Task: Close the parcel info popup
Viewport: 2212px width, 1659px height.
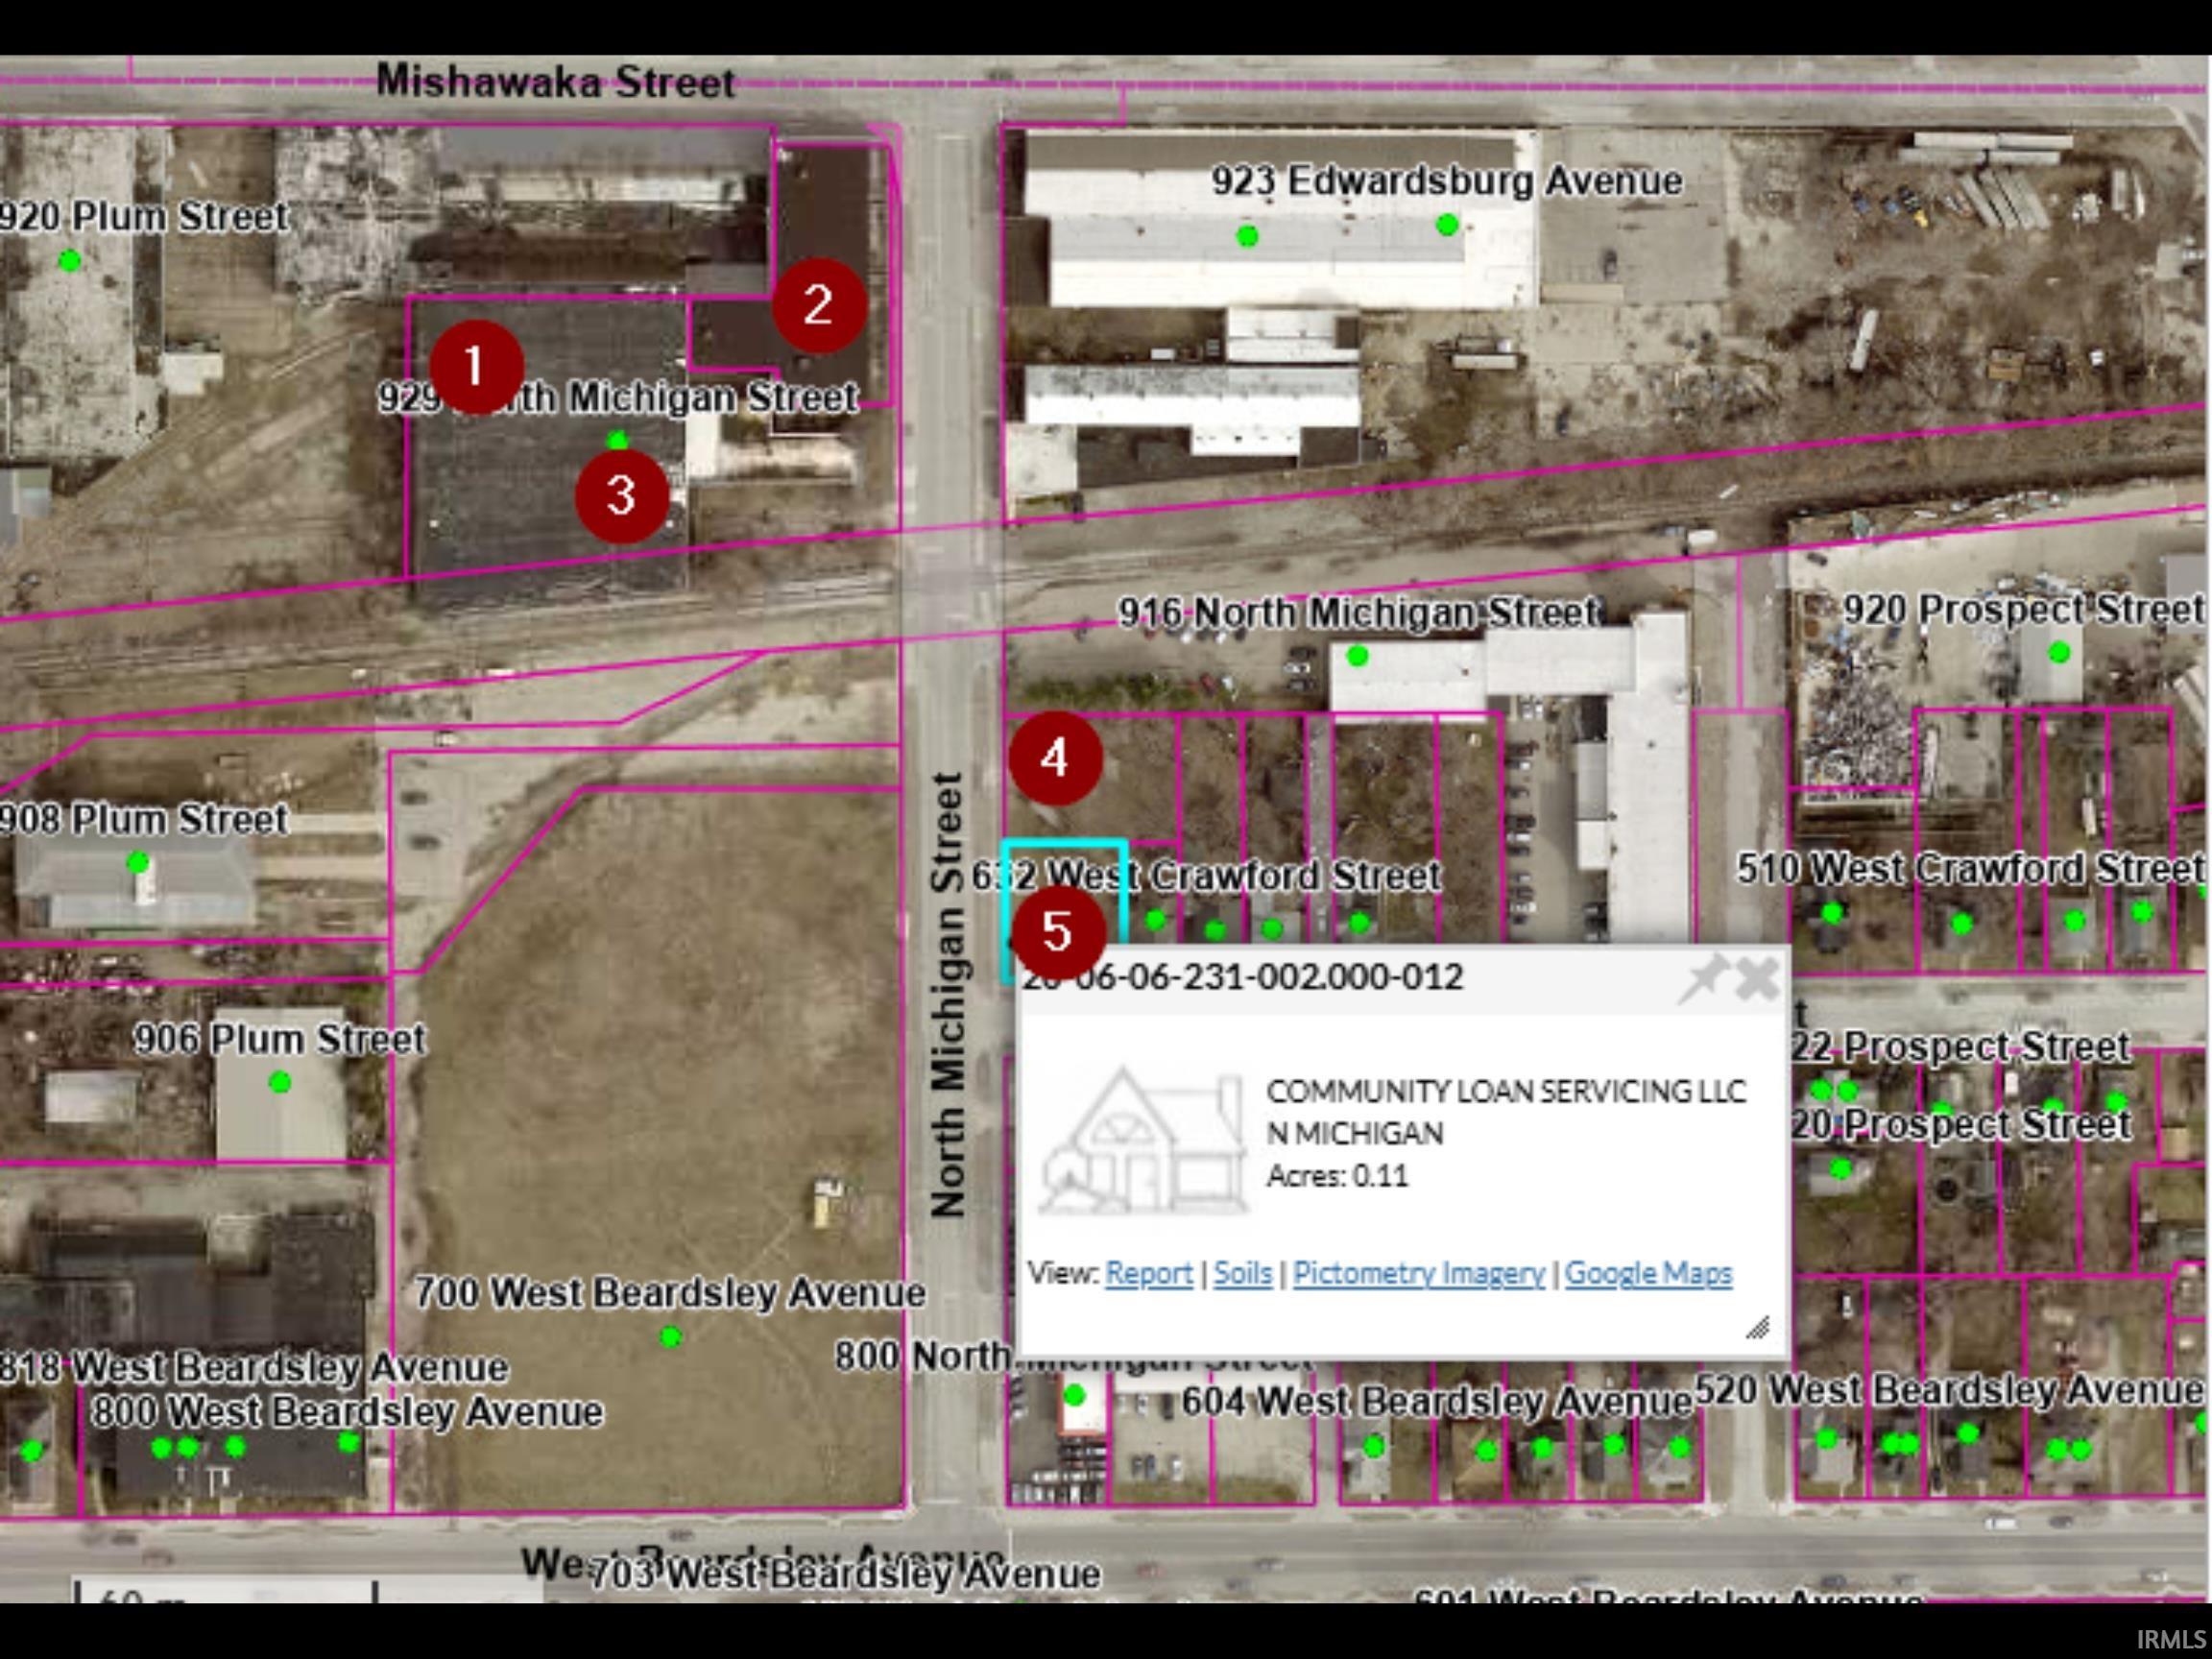Action: [x=1757, y=978]
